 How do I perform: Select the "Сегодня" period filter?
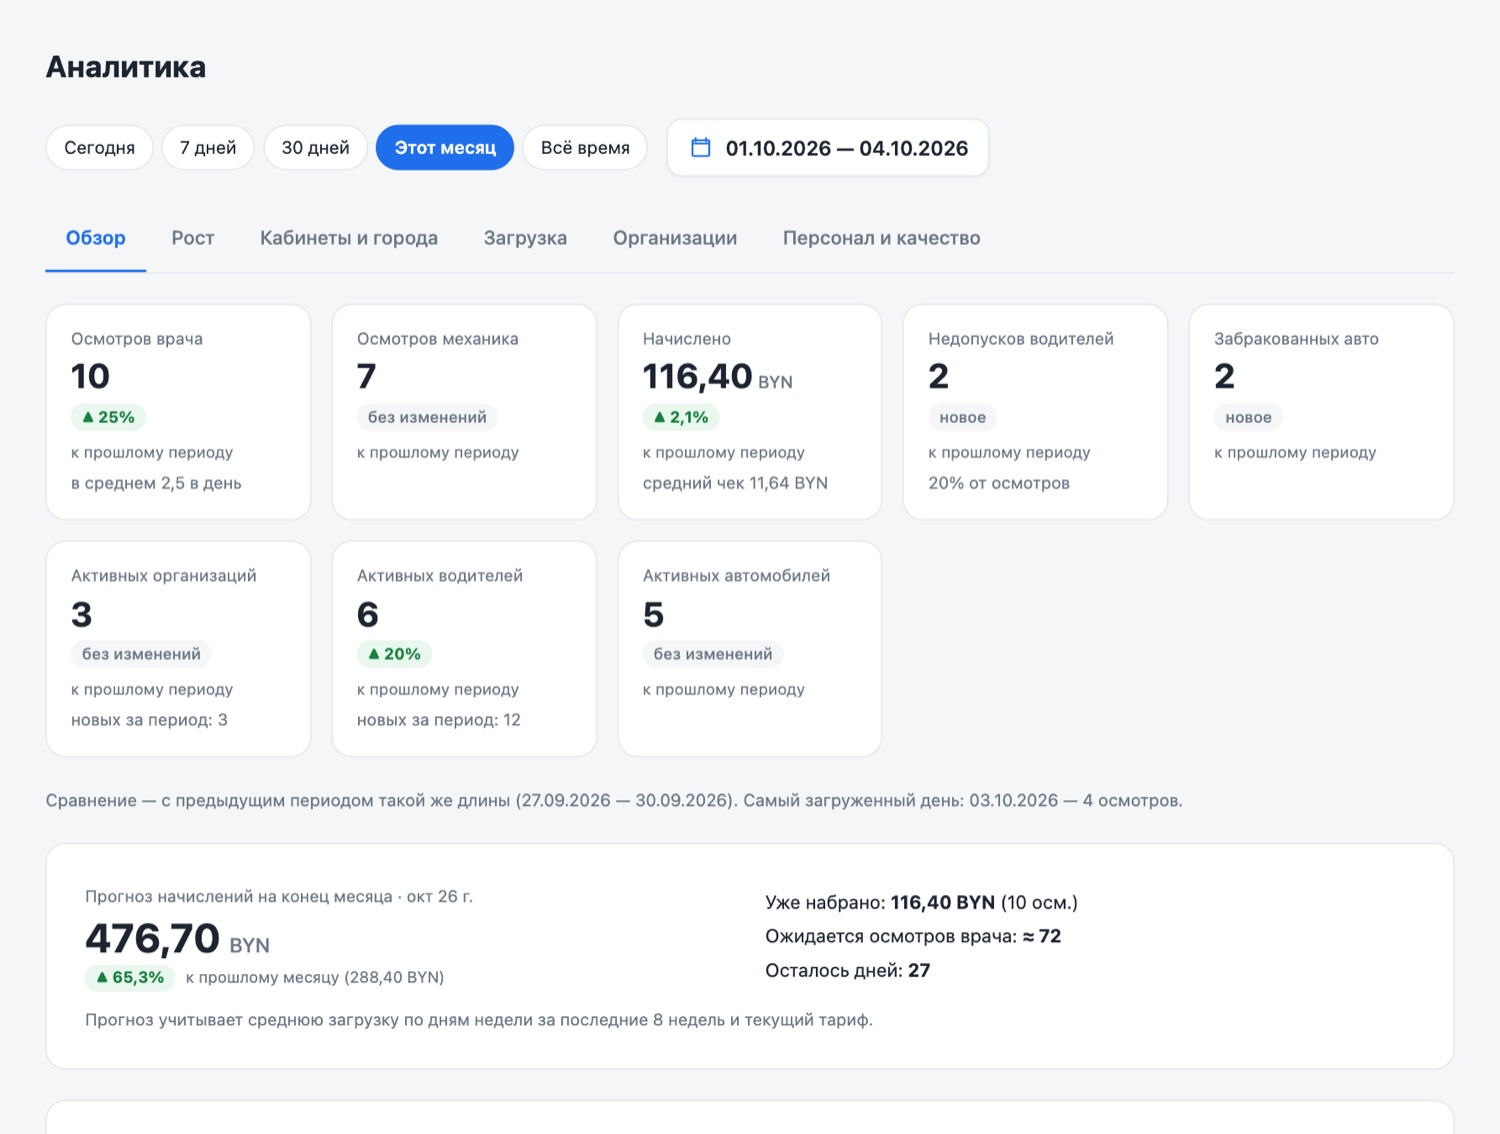tap(99, 148)
